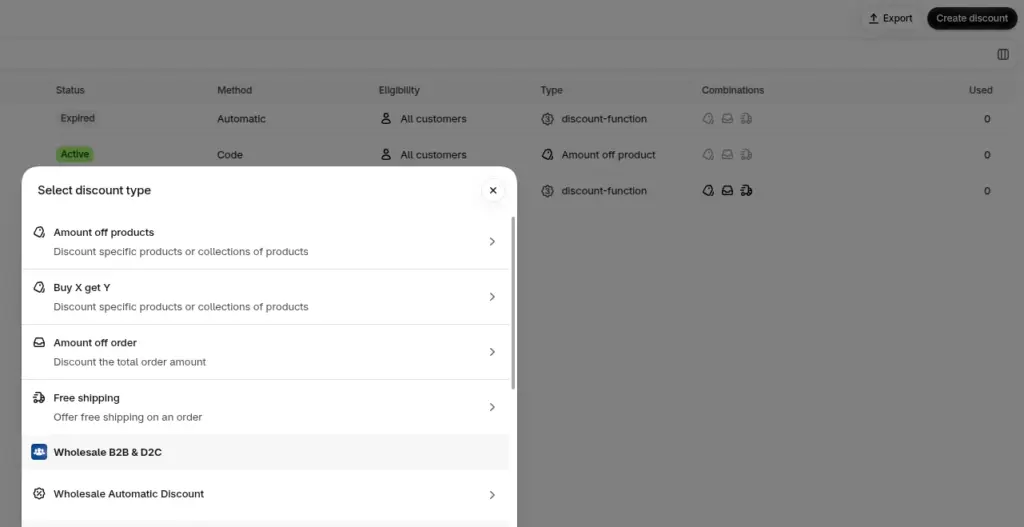Click order combination icon in Expired row
This screenshot has width=1024, height=527.
tap(727, 119)
